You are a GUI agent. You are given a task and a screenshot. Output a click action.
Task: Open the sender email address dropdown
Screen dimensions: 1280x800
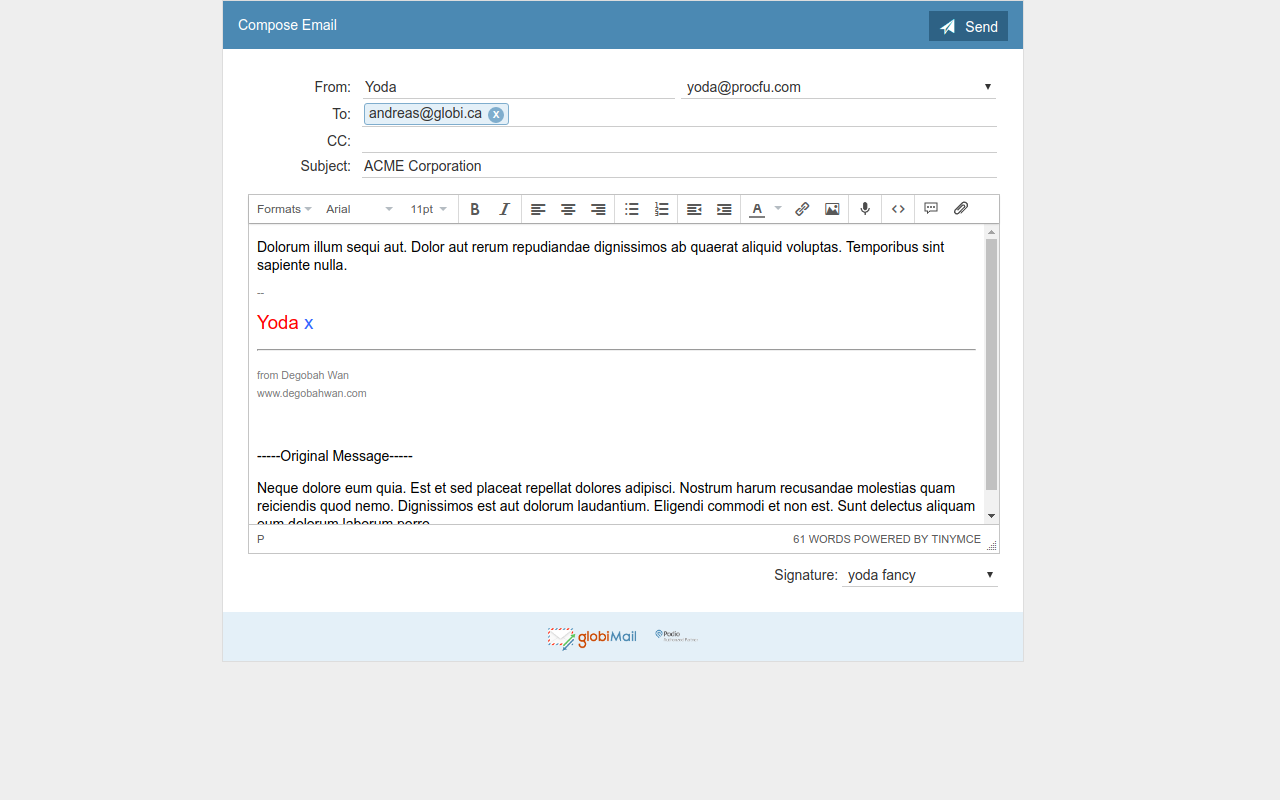tap(838, 87)
